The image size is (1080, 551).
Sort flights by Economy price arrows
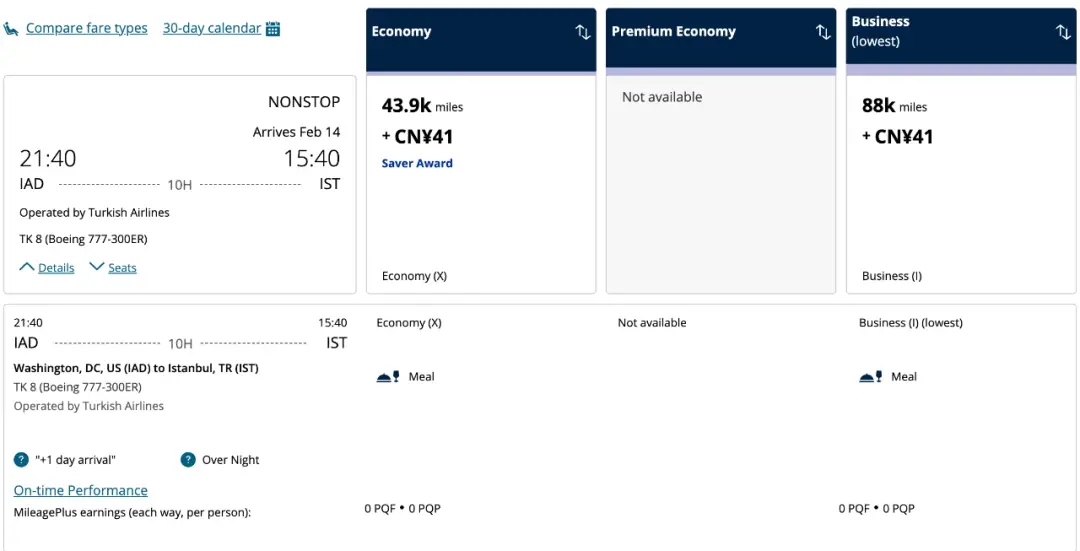pyautogui.click(x=583, y=32)
